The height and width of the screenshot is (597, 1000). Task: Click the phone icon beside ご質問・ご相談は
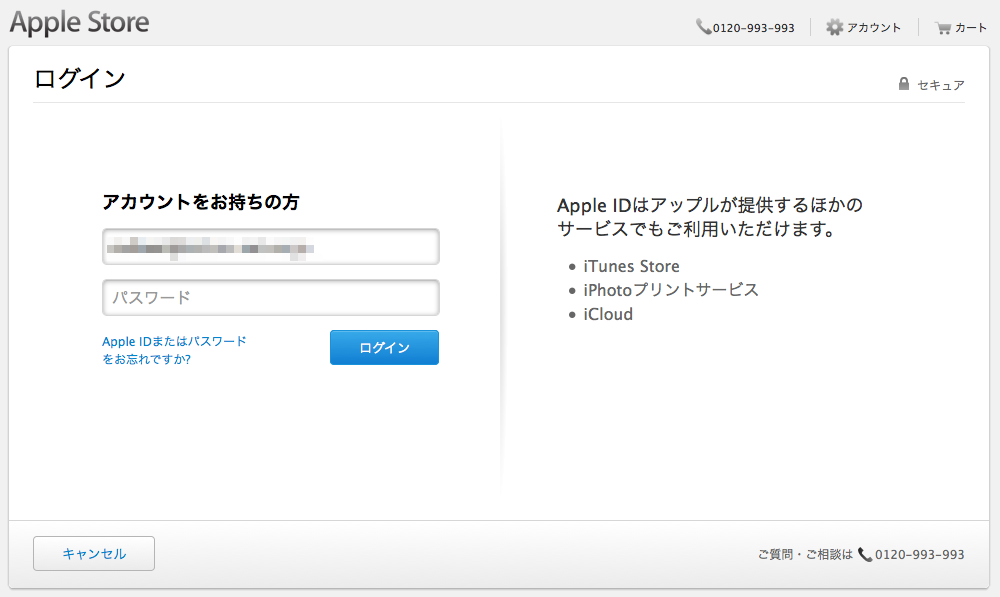pos(865,554)
